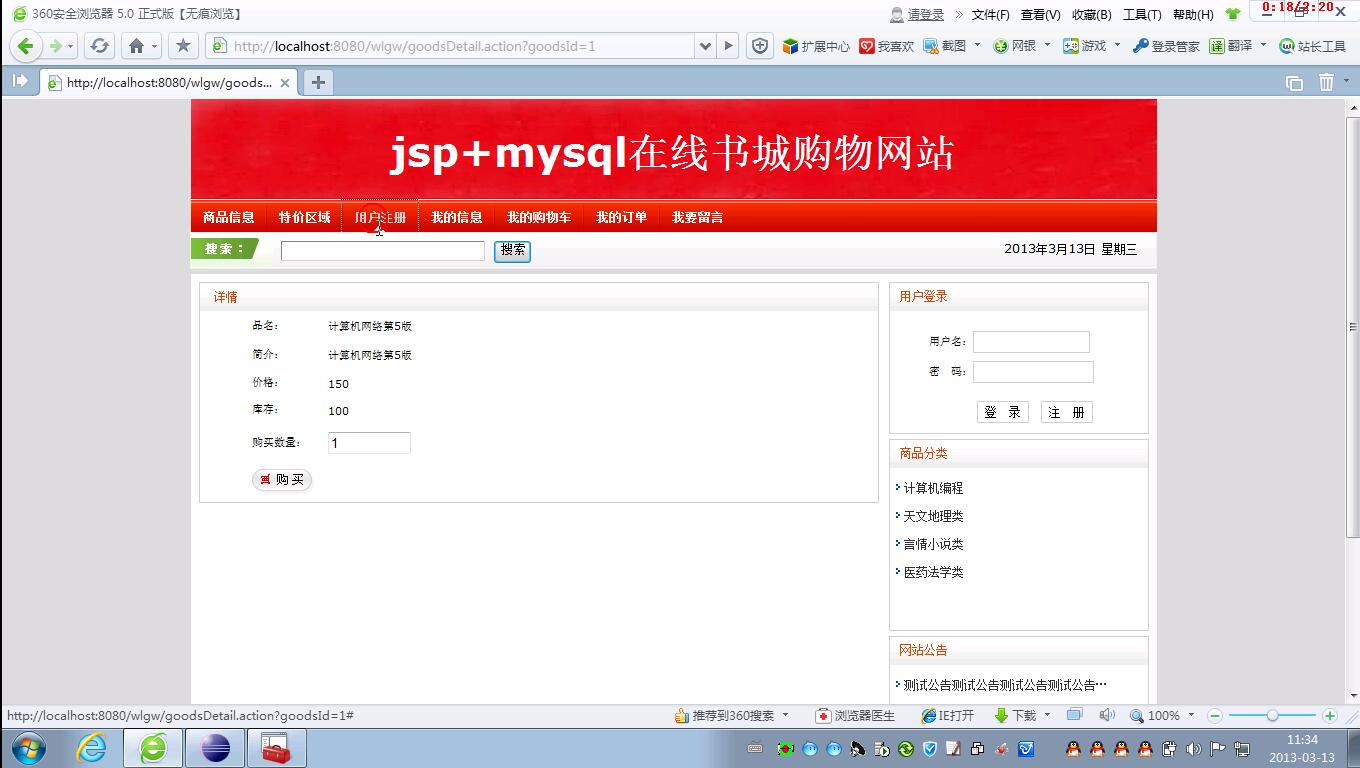The width and height of the screenshot is (1360, 768).
Task: Click the 购买 buy button
Action: (282, 480)
